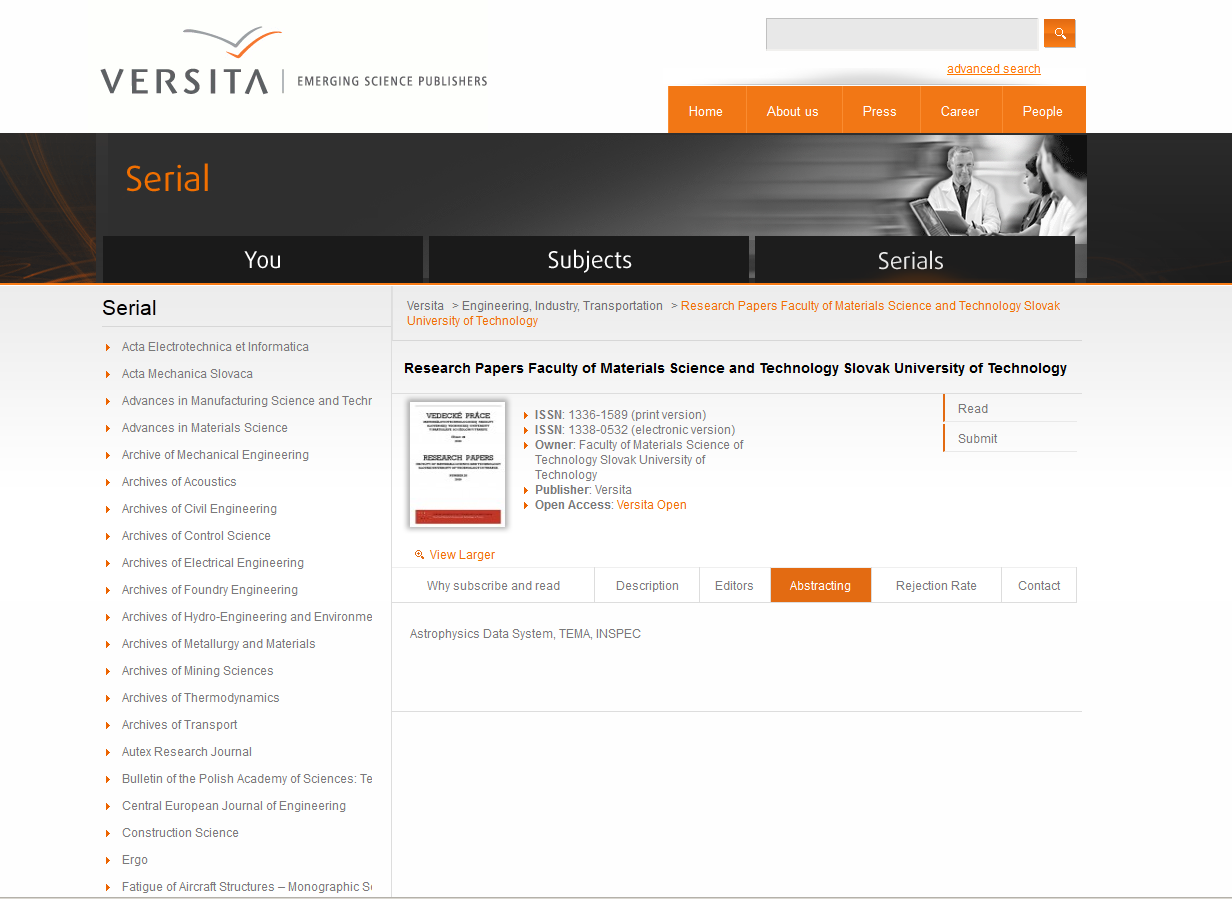Open Acta Electrotechnica et Informatica
This screenshot has height=899, width=1232.
(215, 347)
